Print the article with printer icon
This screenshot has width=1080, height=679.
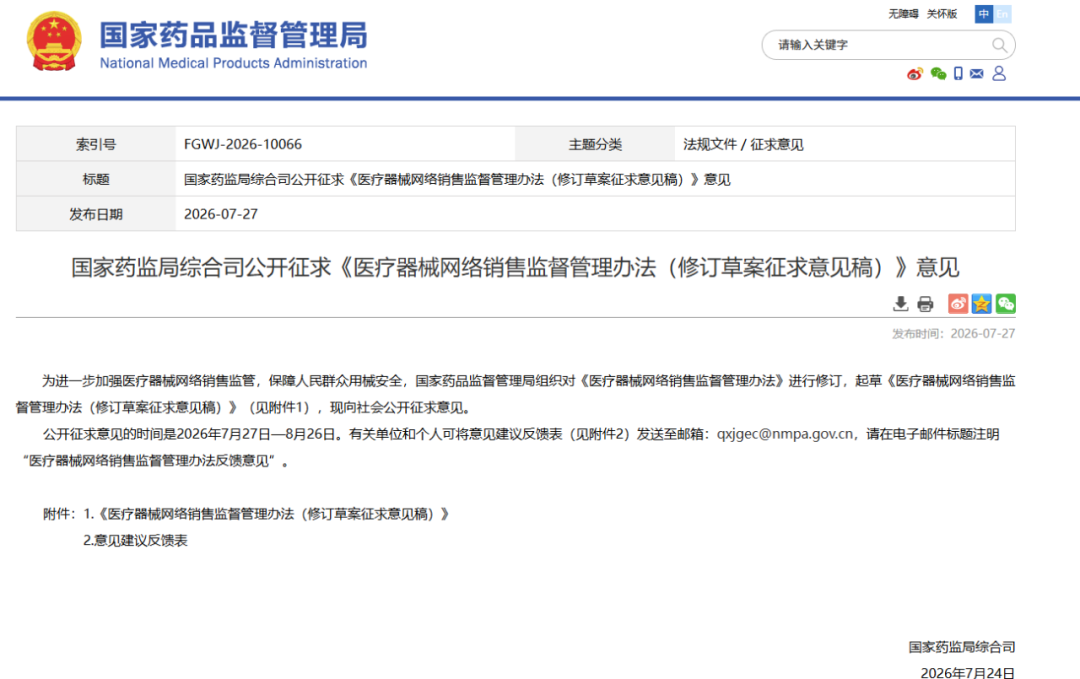pos(925,304)
